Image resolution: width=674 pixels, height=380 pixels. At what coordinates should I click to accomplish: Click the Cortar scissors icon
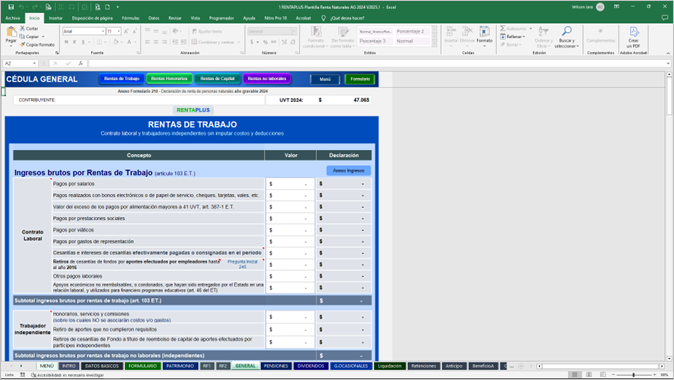[x=22, y=28]
